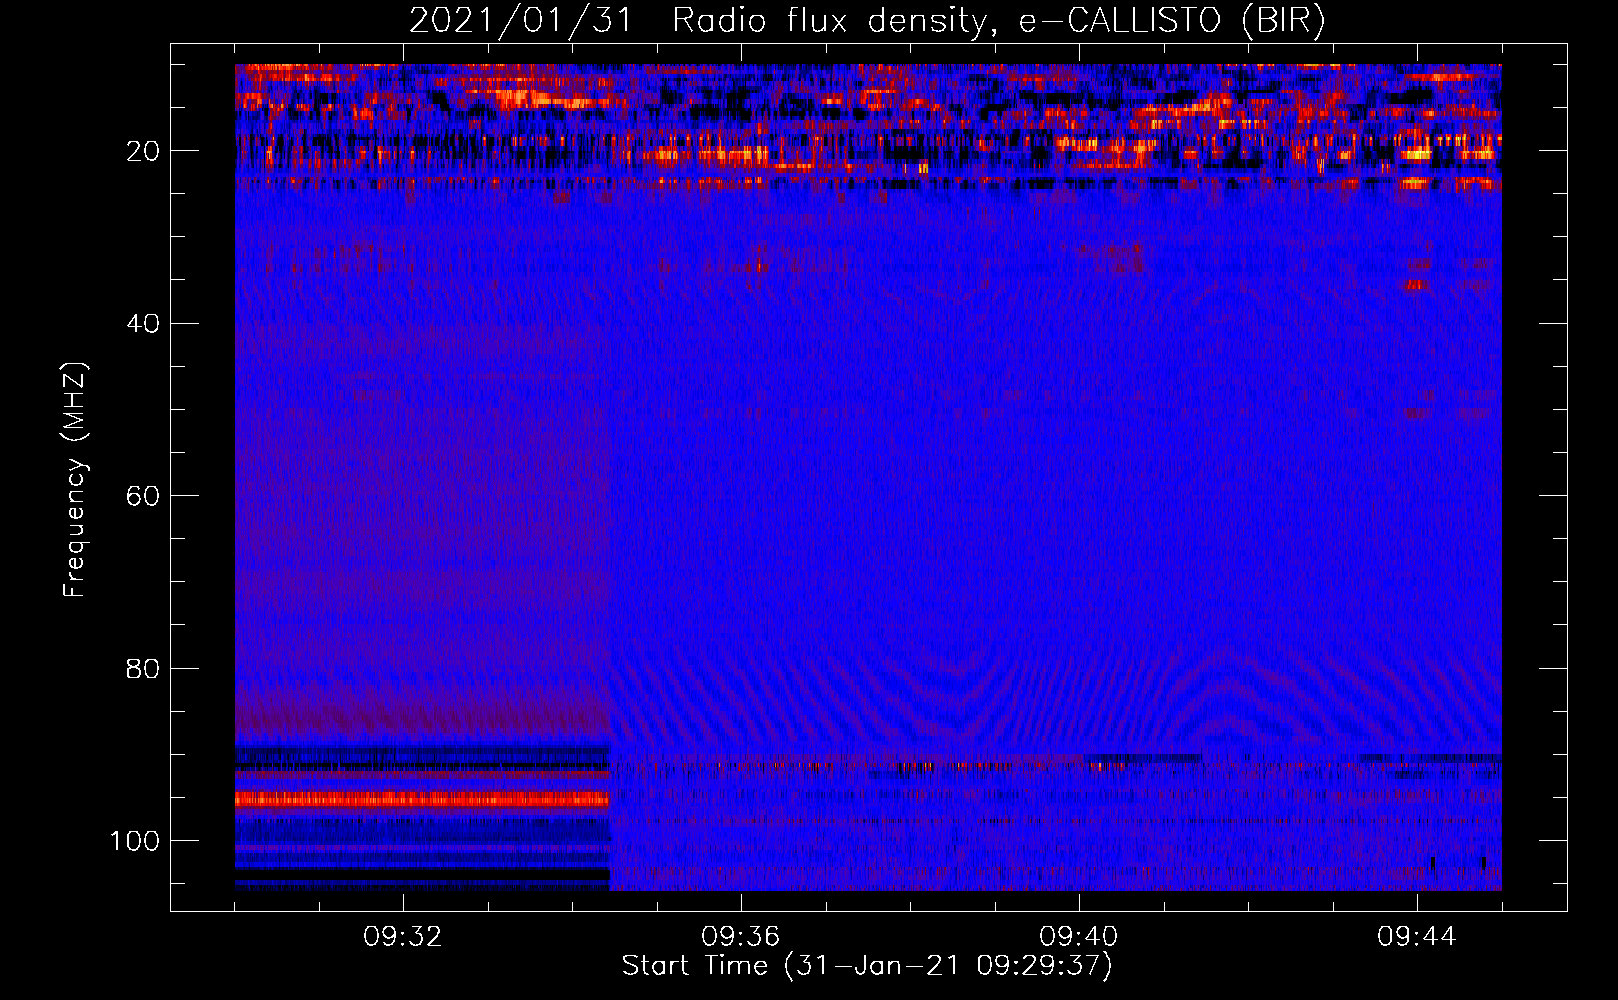Click the 09:40 time tick label
This screenshot has width=1618, height=1000.
[x=1079, y=937]
